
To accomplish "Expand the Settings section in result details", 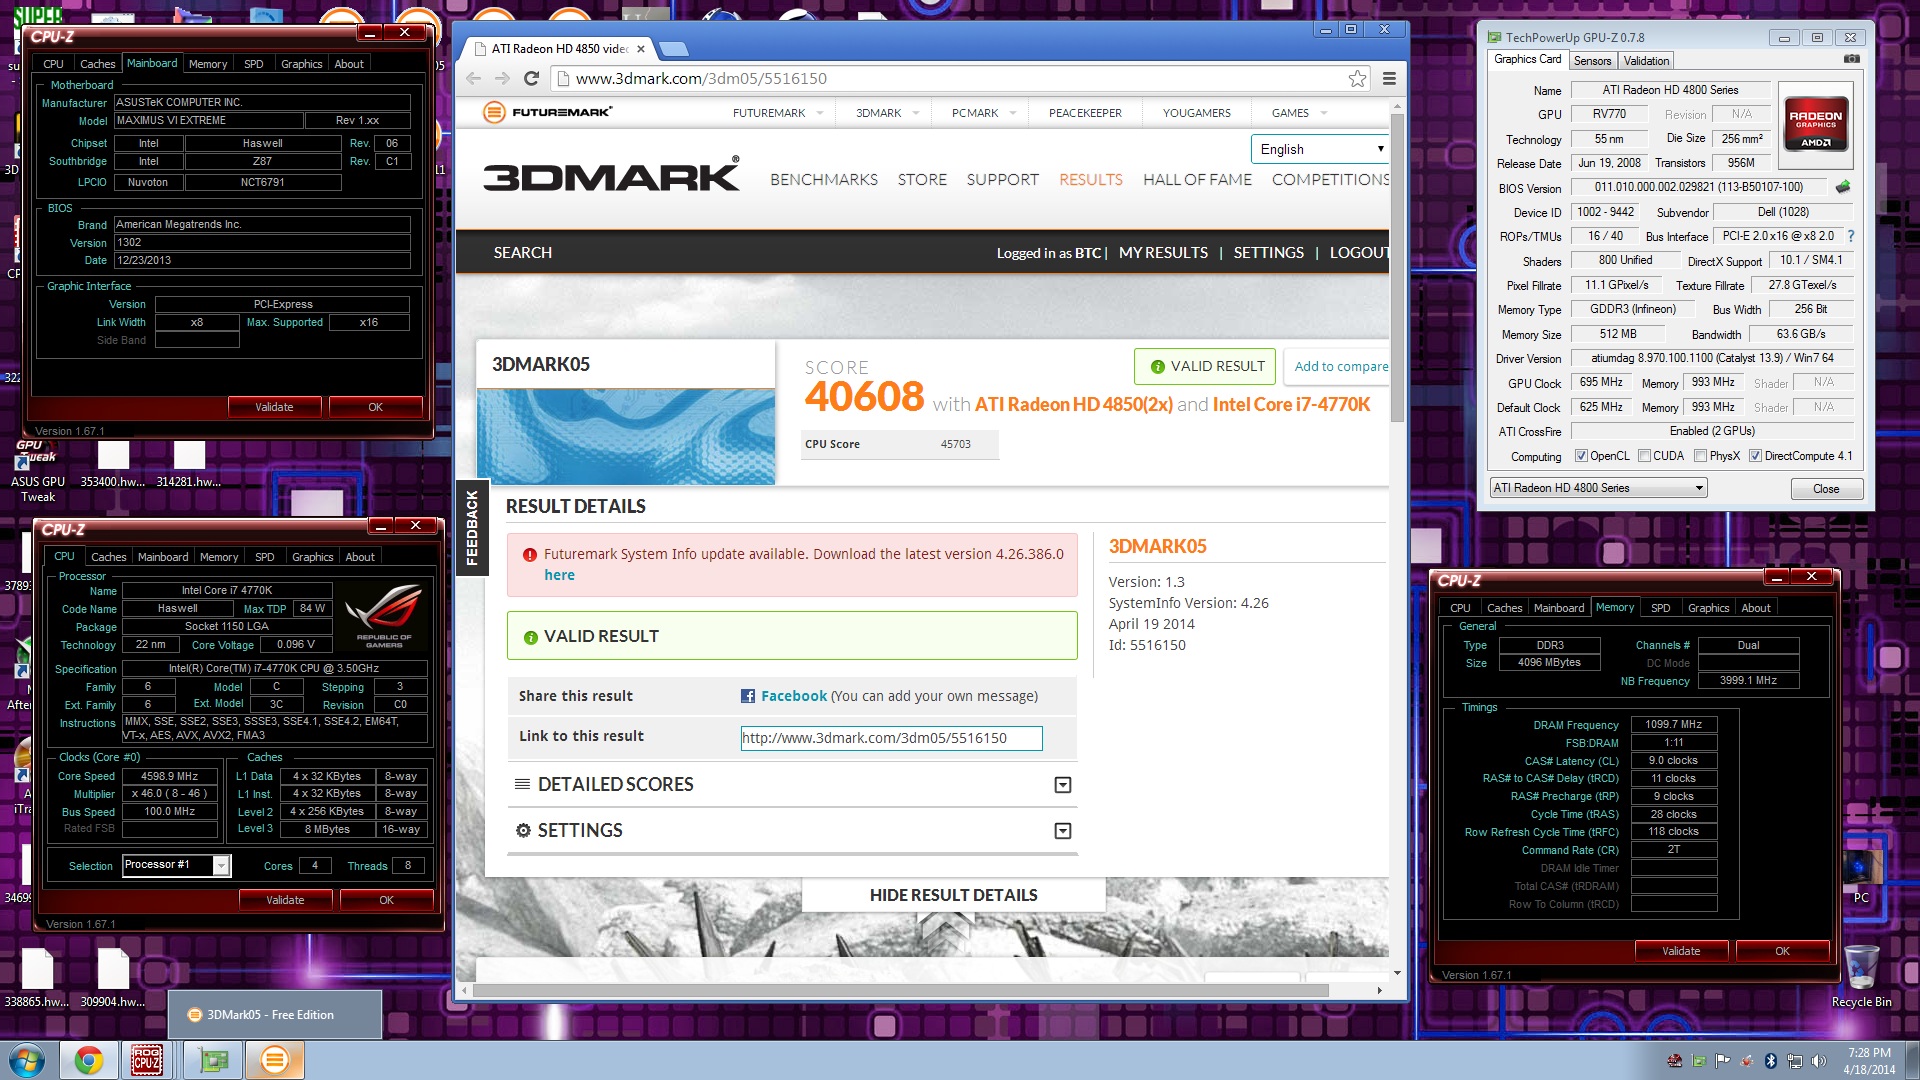I will 1063,831.
